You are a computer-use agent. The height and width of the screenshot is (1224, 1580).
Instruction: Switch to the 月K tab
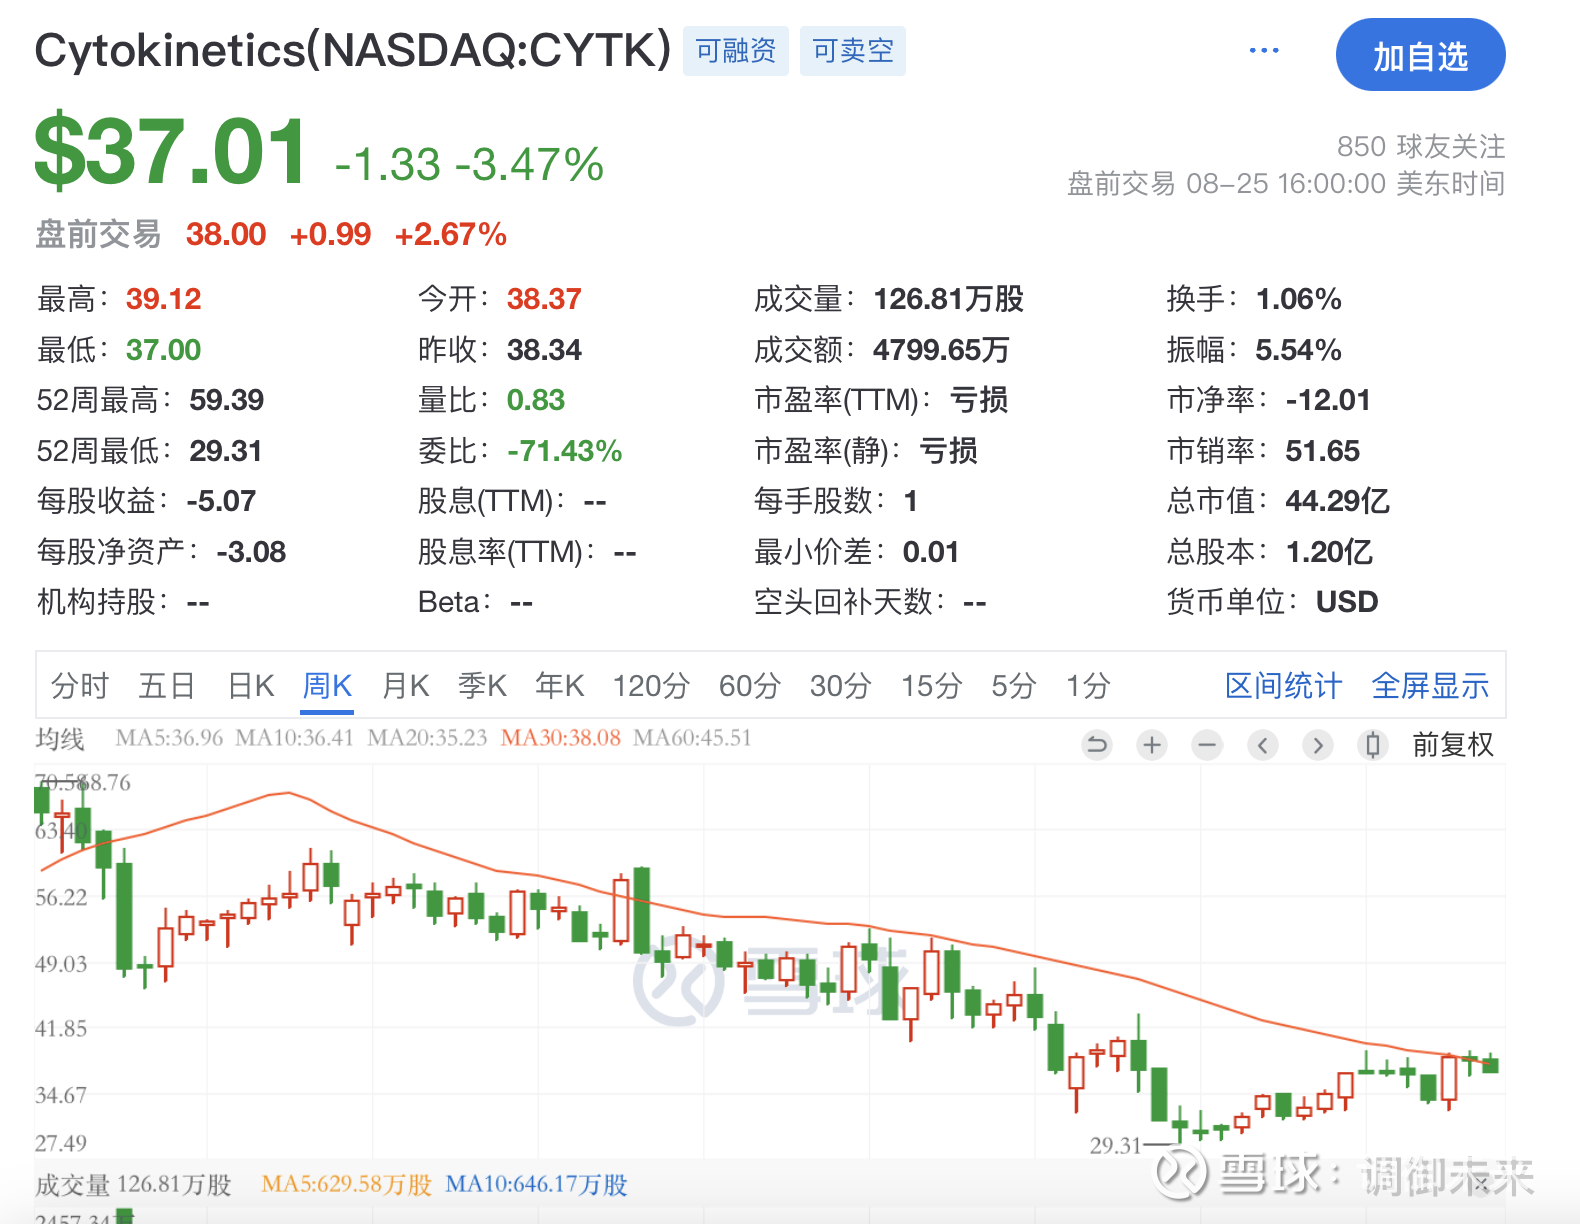click(x=405, y=686)
